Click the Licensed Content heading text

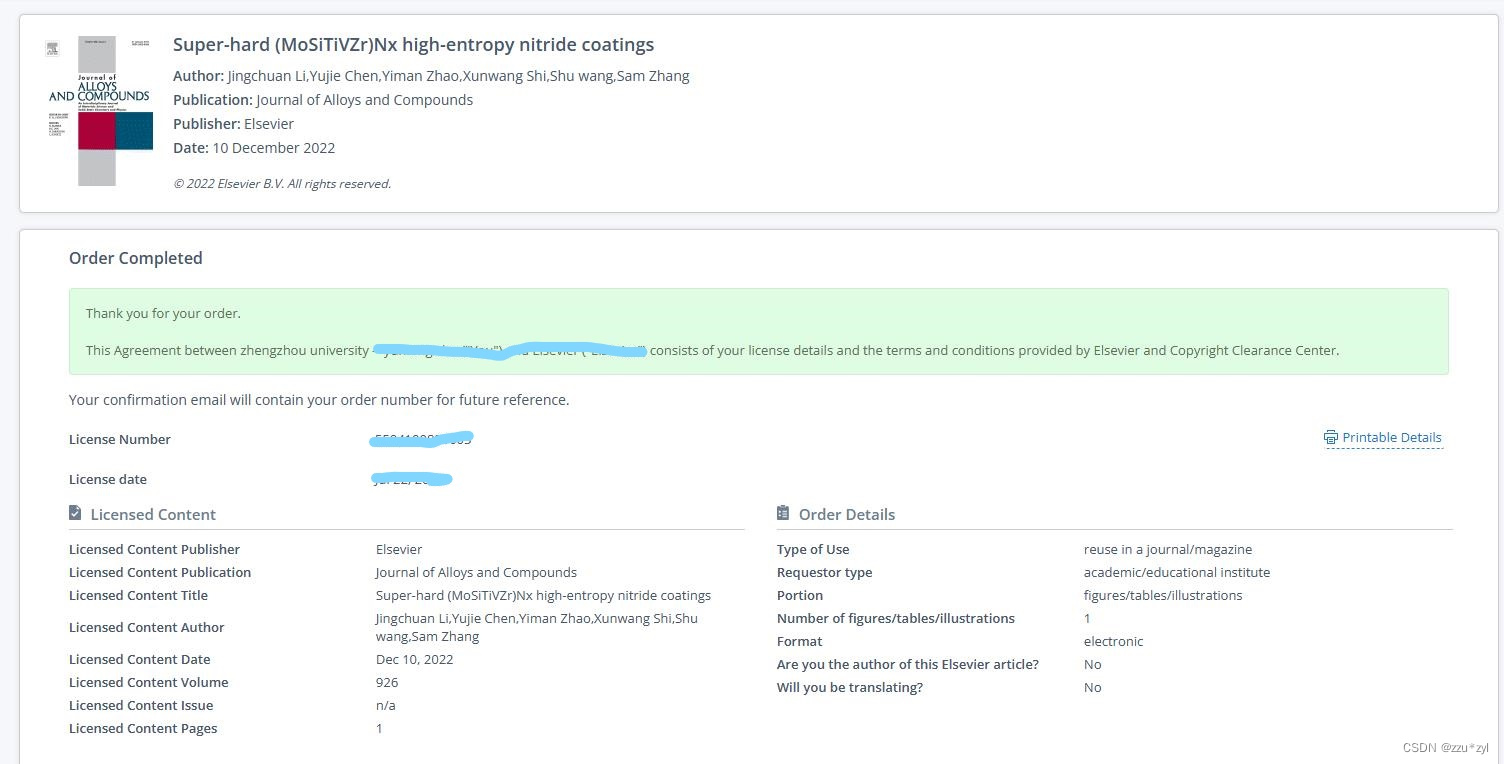pyautogui.click(x=153, y=514)
